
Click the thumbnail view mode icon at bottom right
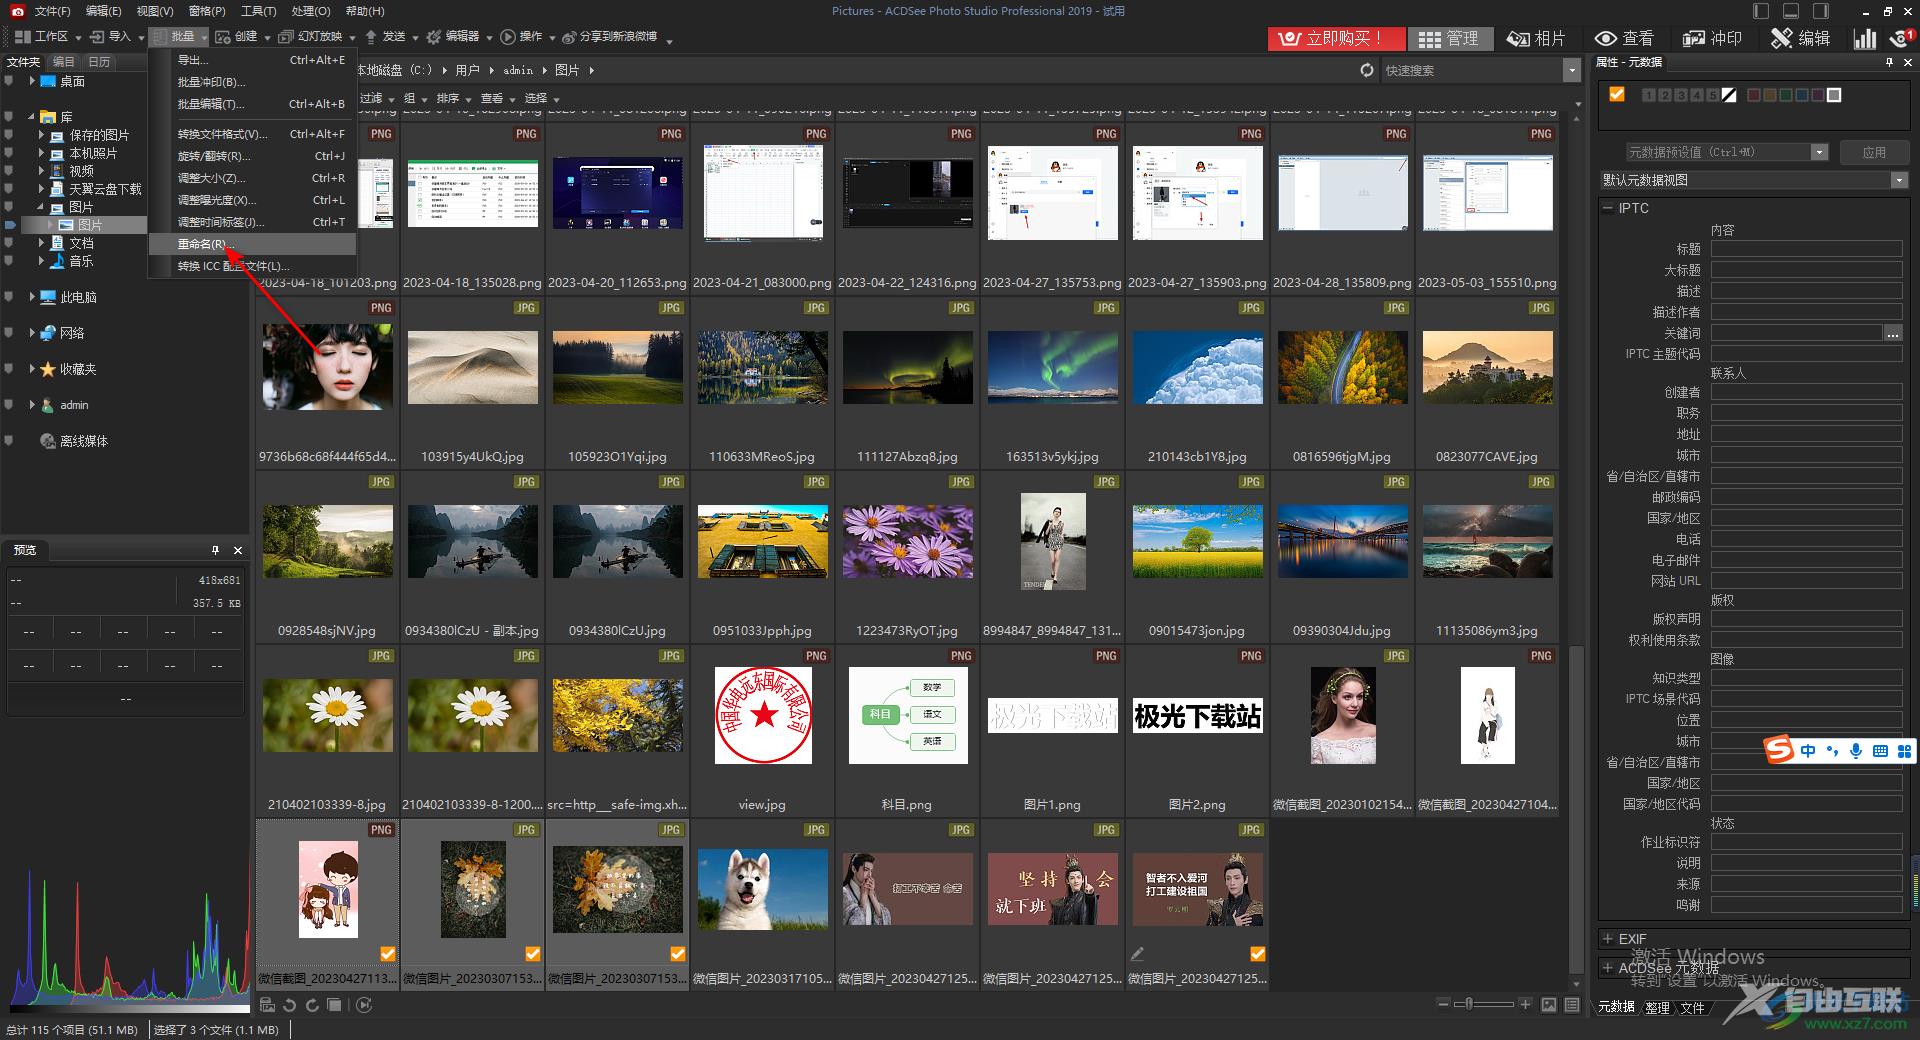1549,1005
